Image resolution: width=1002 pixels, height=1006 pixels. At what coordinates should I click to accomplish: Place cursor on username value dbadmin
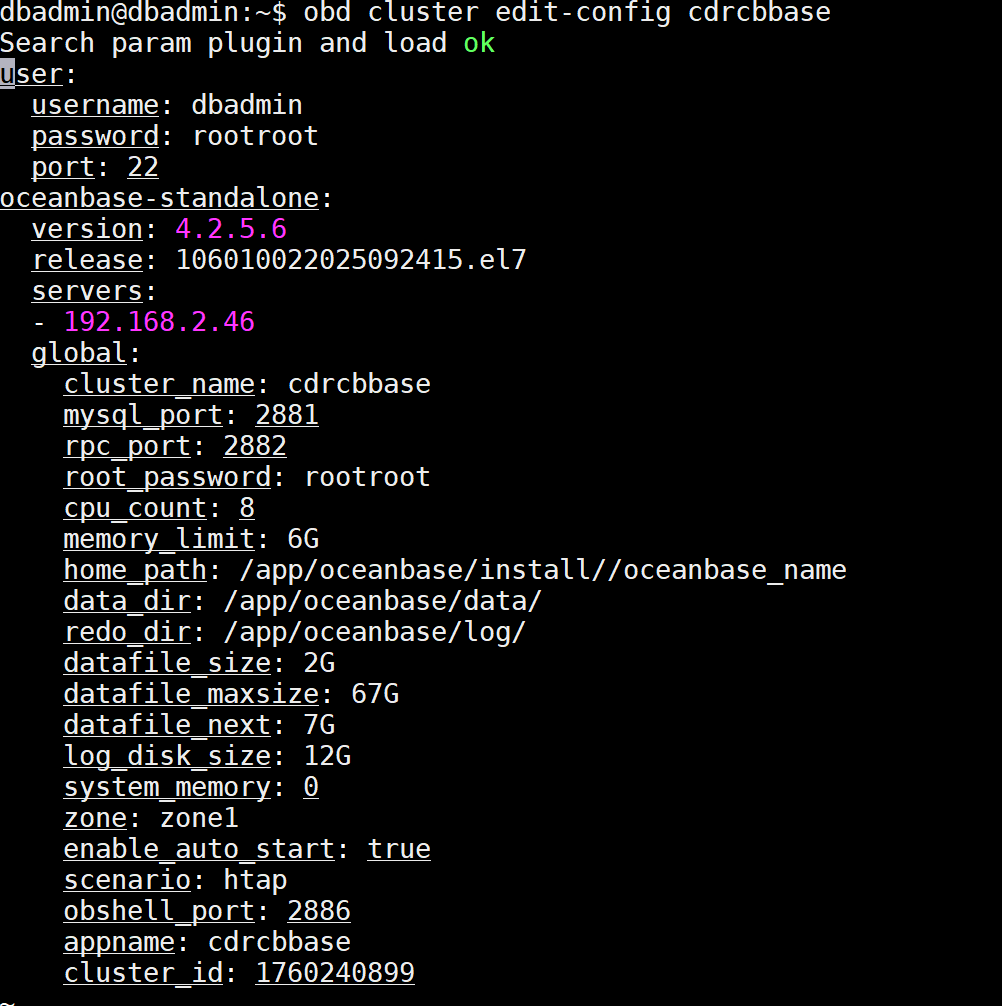coord(246,105)
